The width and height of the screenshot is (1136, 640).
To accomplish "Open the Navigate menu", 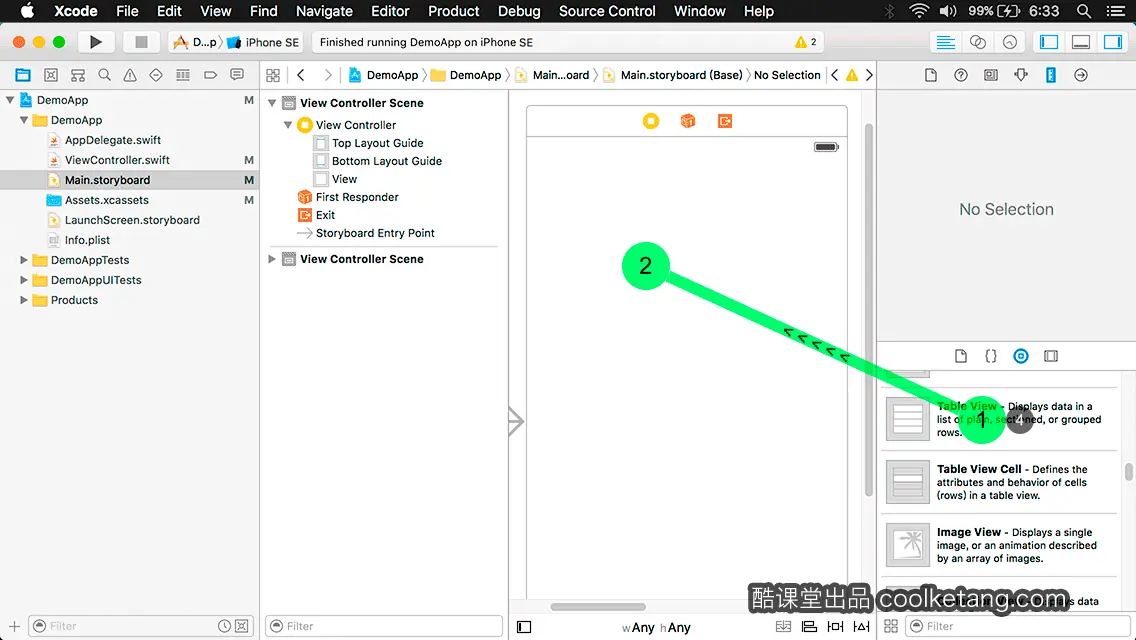I will click(324, 11).
